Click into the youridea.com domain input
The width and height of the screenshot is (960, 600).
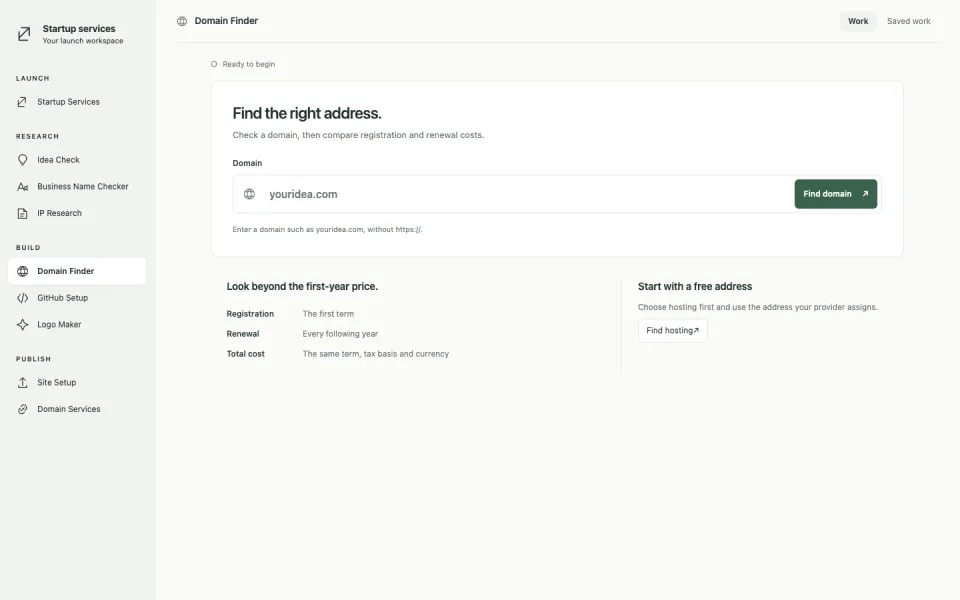[527, 194]
